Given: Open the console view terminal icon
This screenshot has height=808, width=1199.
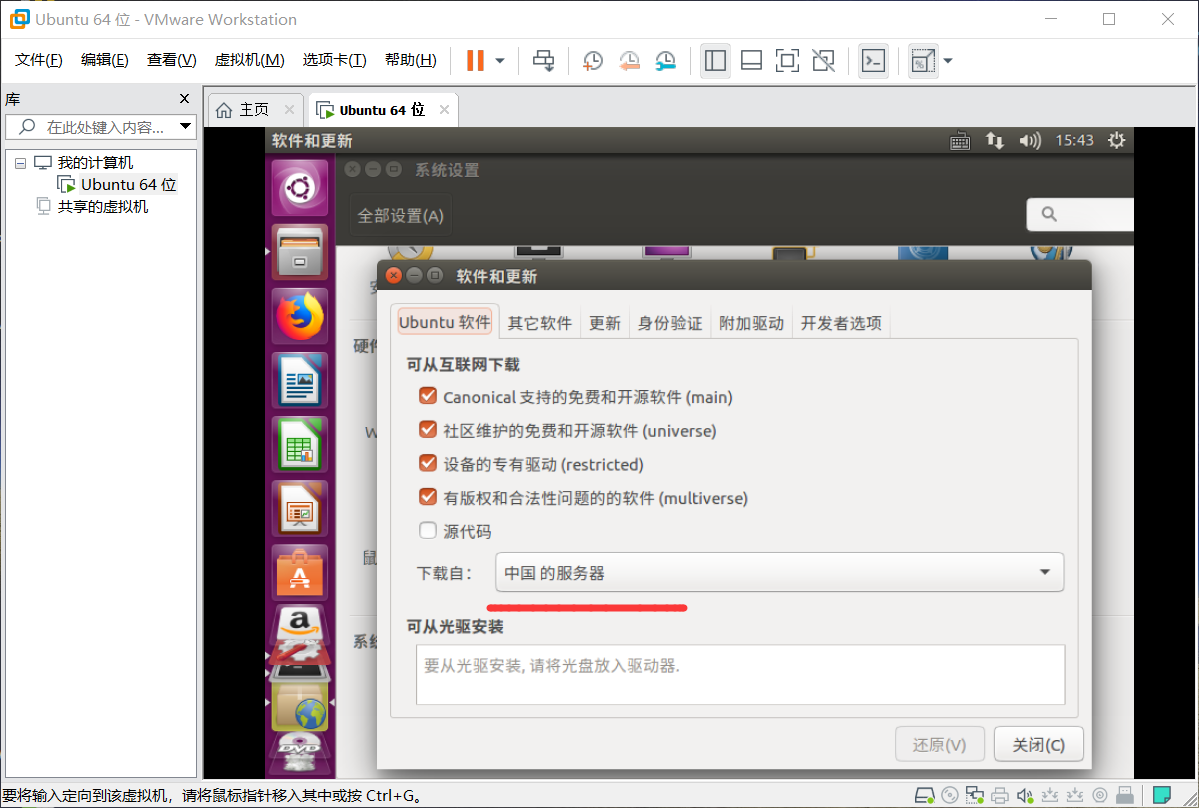Looking at the screenshot, I should [x=873, y=60].
